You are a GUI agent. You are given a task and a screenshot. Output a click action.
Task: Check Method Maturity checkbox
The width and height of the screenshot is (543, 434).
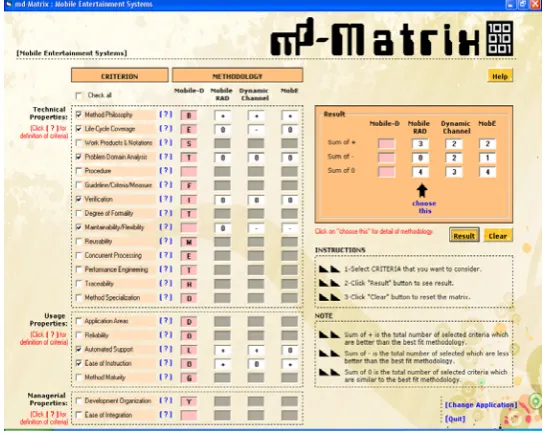79,377
